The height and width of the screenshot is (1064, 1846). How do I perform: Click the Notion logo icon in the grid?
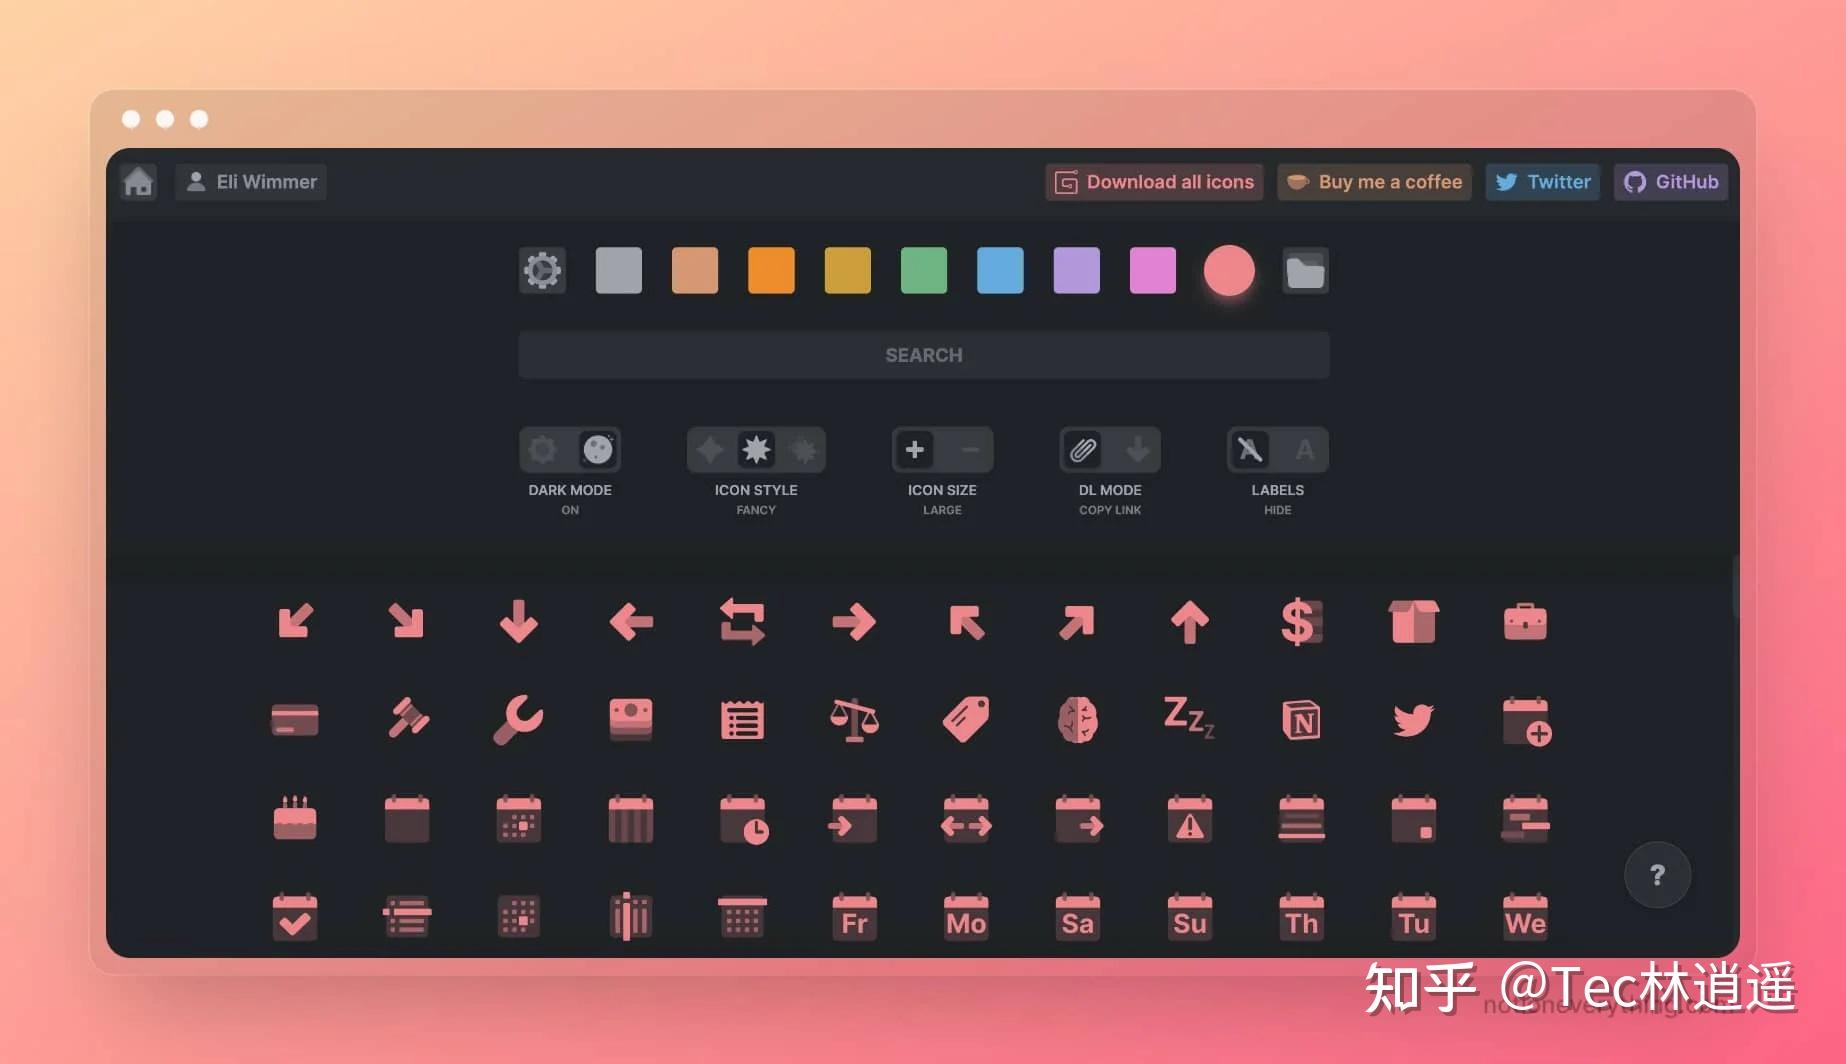tap(1300, 719)
